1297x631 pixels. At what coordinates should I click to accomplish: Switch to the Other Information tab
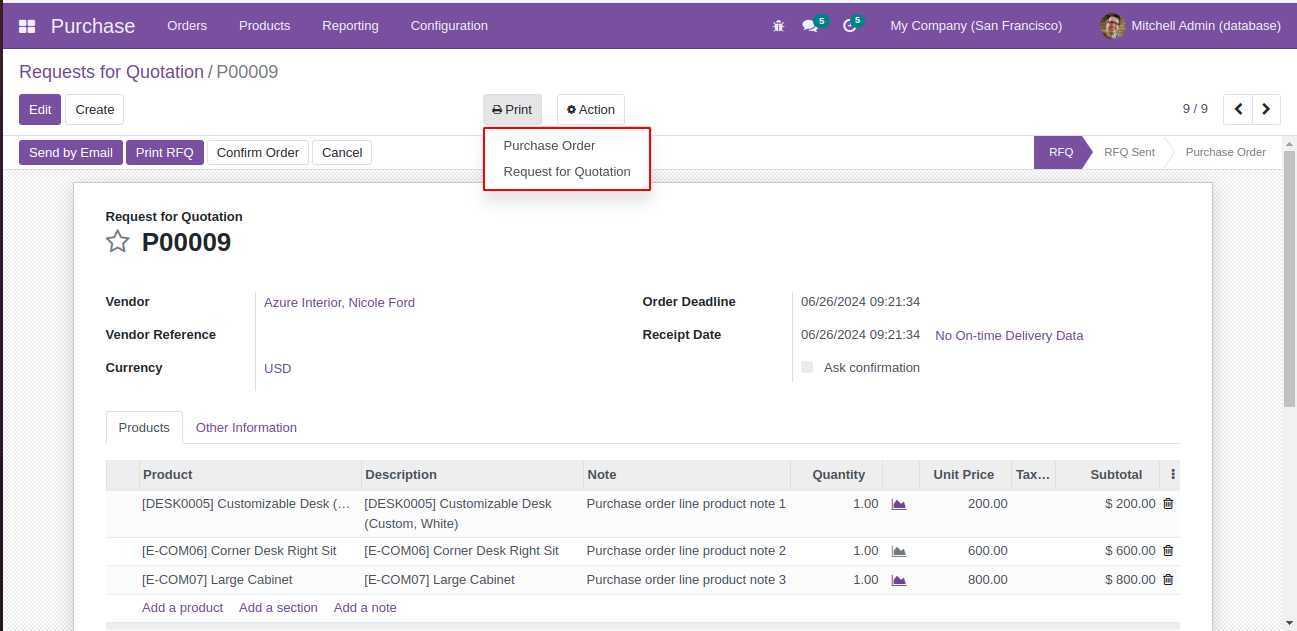tap(246, 428)
